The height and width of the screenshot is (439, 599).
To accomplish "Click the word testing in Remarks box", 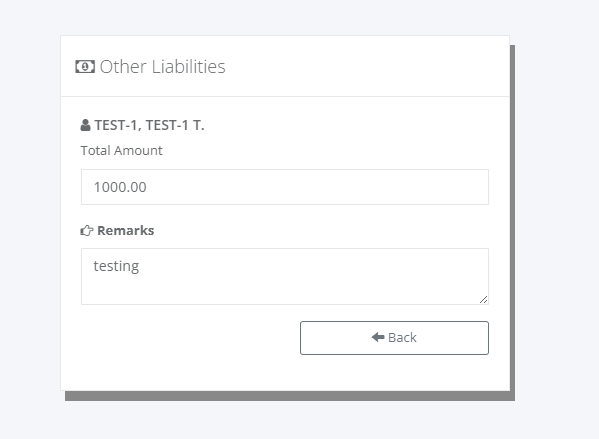I will click(x=116, y=266).
